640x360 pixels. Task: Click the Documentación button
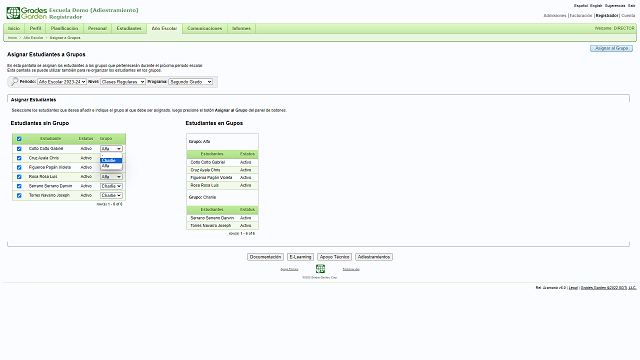pyautogui.click(x=265, y=257)
